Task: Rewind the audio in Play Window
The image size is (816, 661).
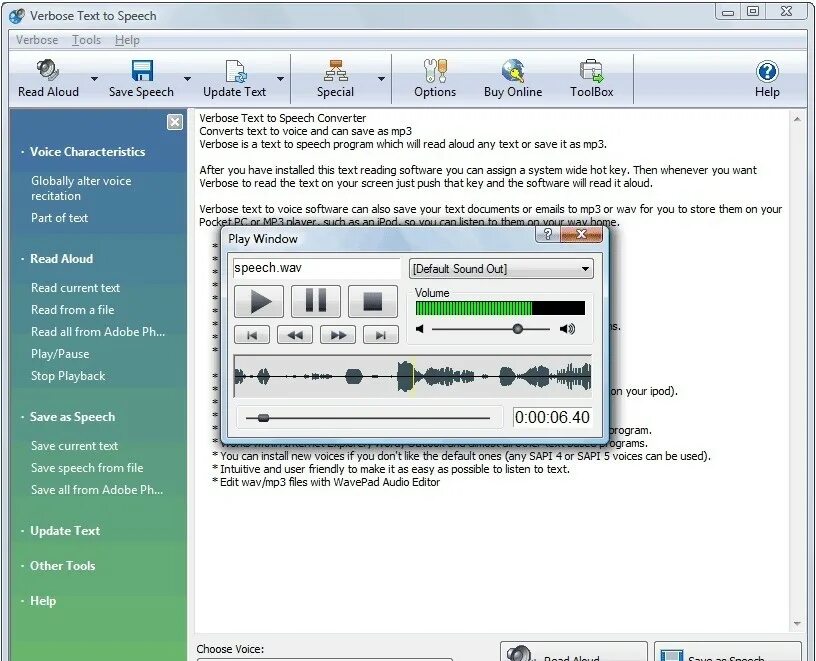Action: 295,335
